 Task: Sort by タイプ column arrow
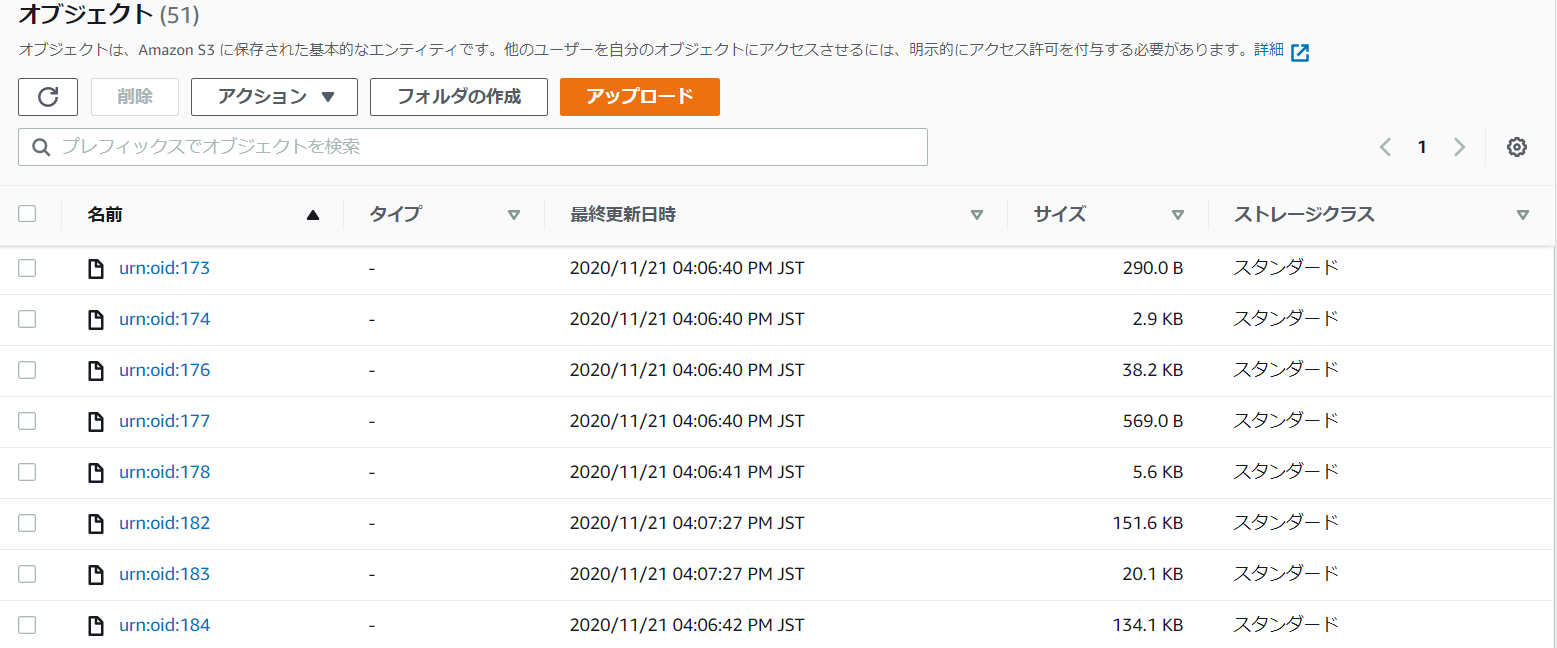pyautogui.click(x=514, y=214)
